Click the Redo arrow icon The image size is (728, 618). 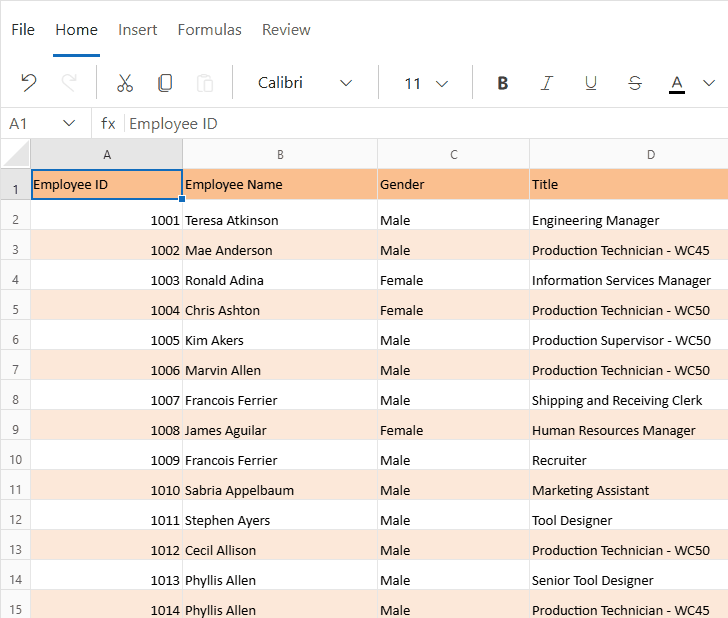click(69, 83)
